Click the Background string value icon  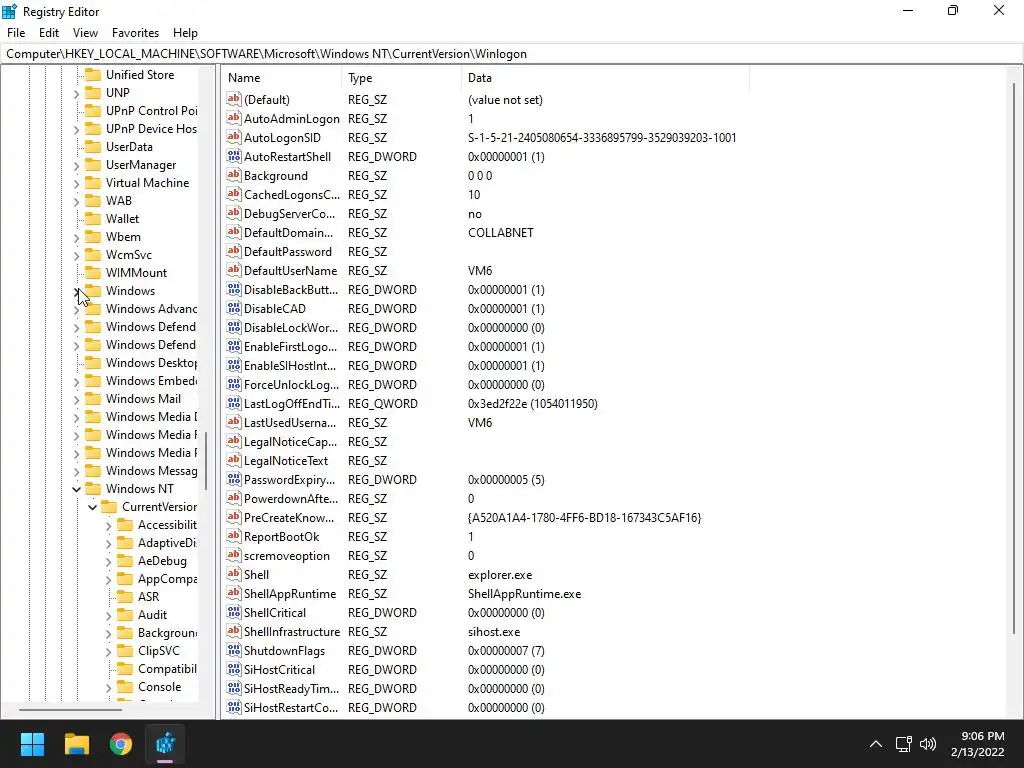233,175
